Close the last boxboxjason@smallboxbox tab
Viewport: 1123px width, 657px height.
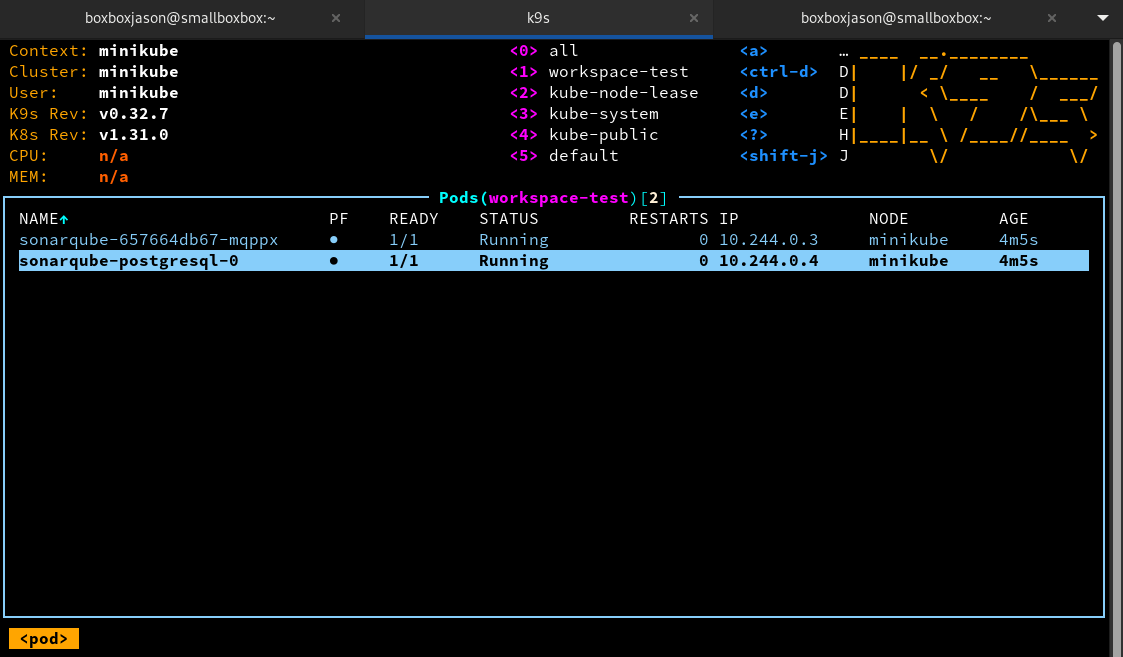(1051, 19)
